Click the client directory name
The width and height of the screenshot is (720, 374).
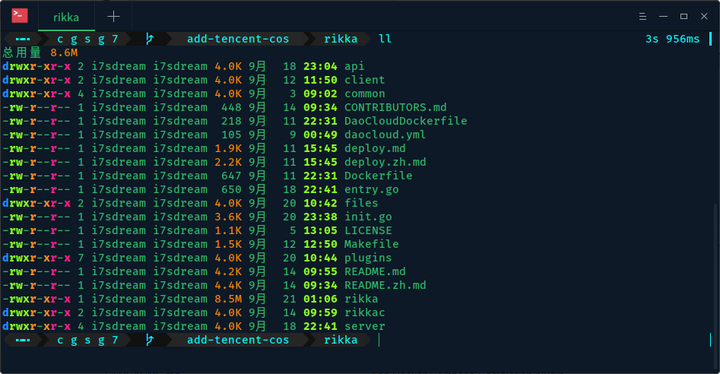[365, 80]
